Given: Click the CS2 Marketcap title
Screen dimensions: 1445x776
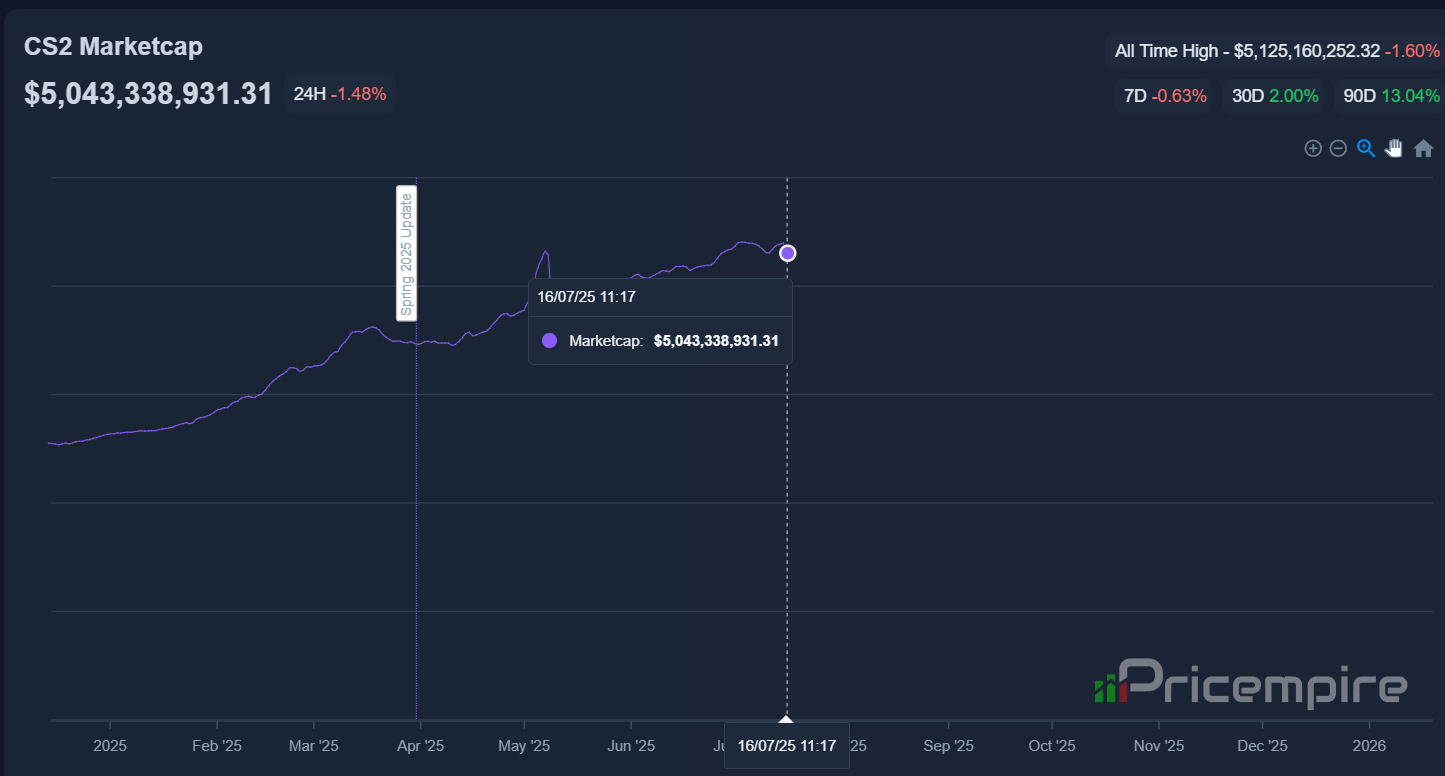Looking at the screenshot, I should (x=113, y=46).
